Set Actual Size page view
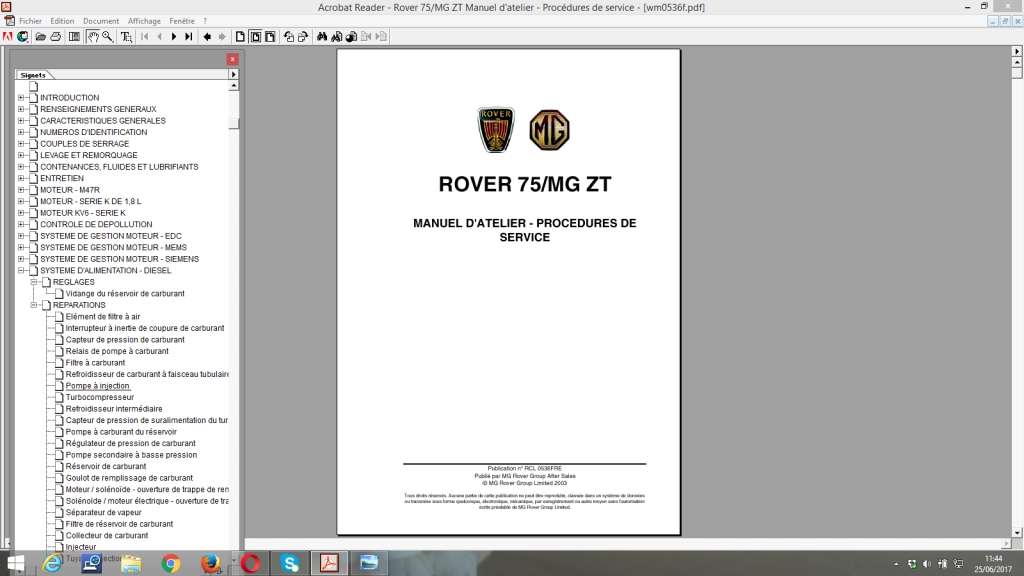1024x576 pixels. point(240,37)
